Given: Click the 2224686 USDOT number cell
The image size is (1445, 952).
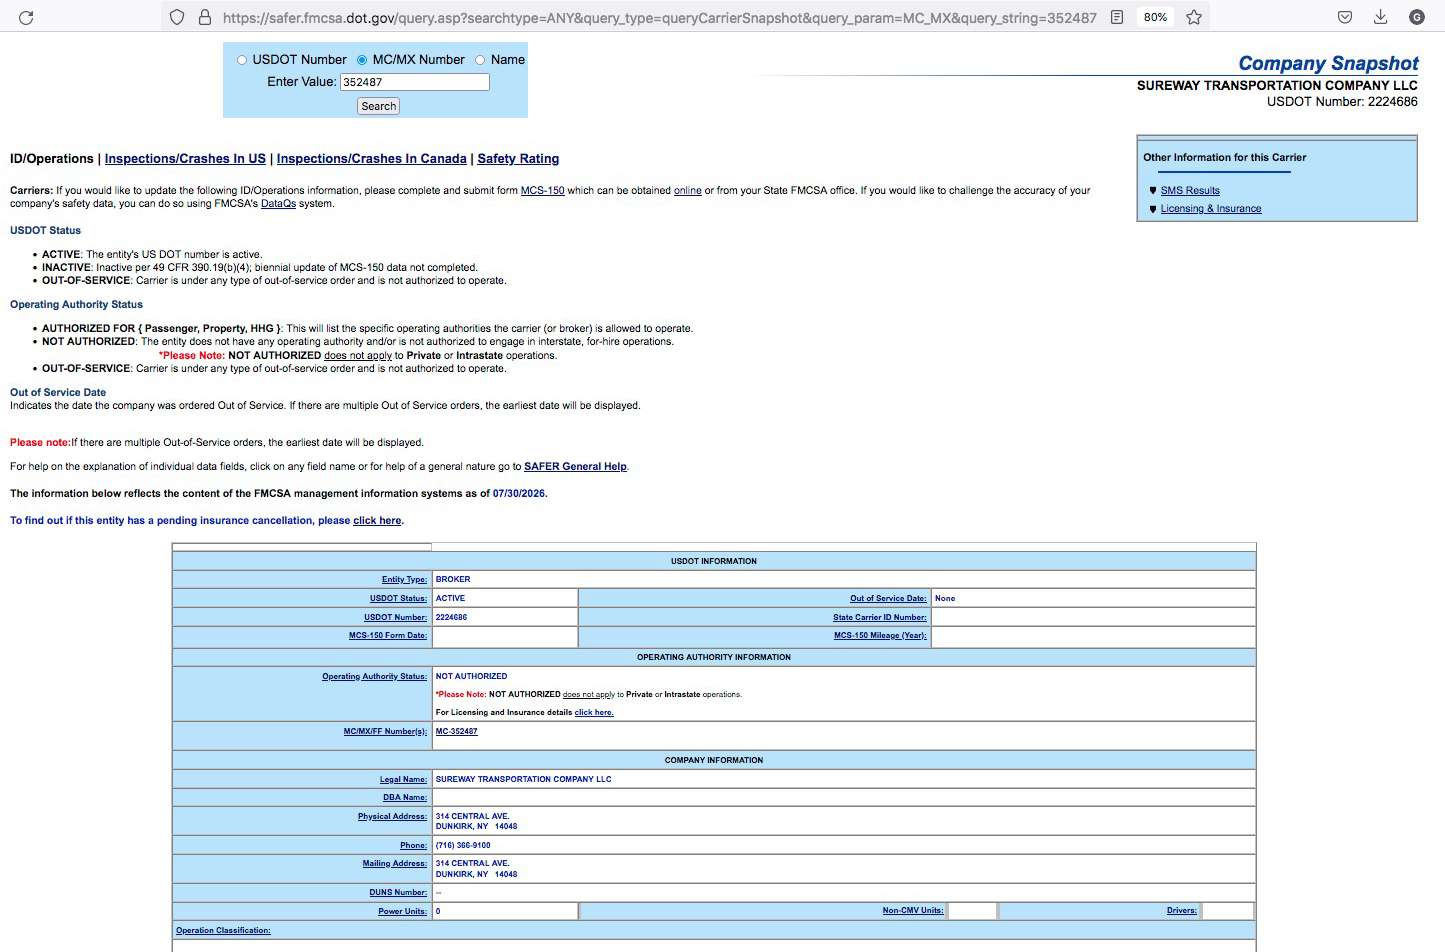Looking at the screenshot, I should [x=451, y=618].
